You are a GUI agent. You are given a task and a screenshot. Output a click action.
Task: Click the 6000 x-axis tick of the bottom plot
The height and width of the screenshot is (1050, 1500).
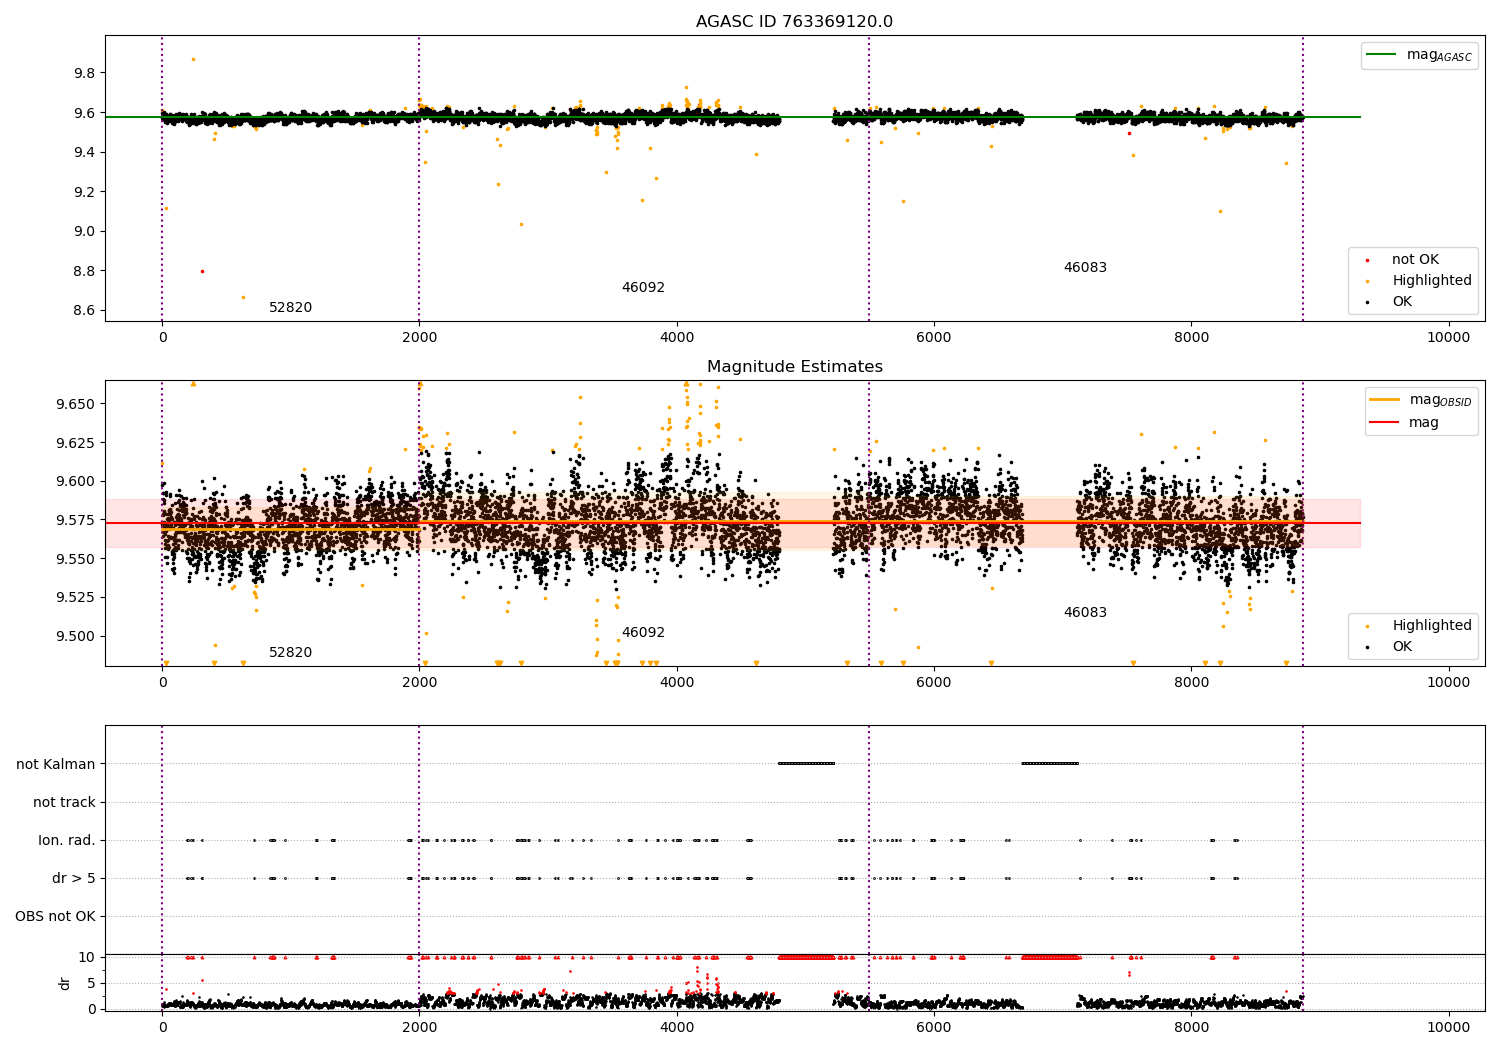(934, 1026)
